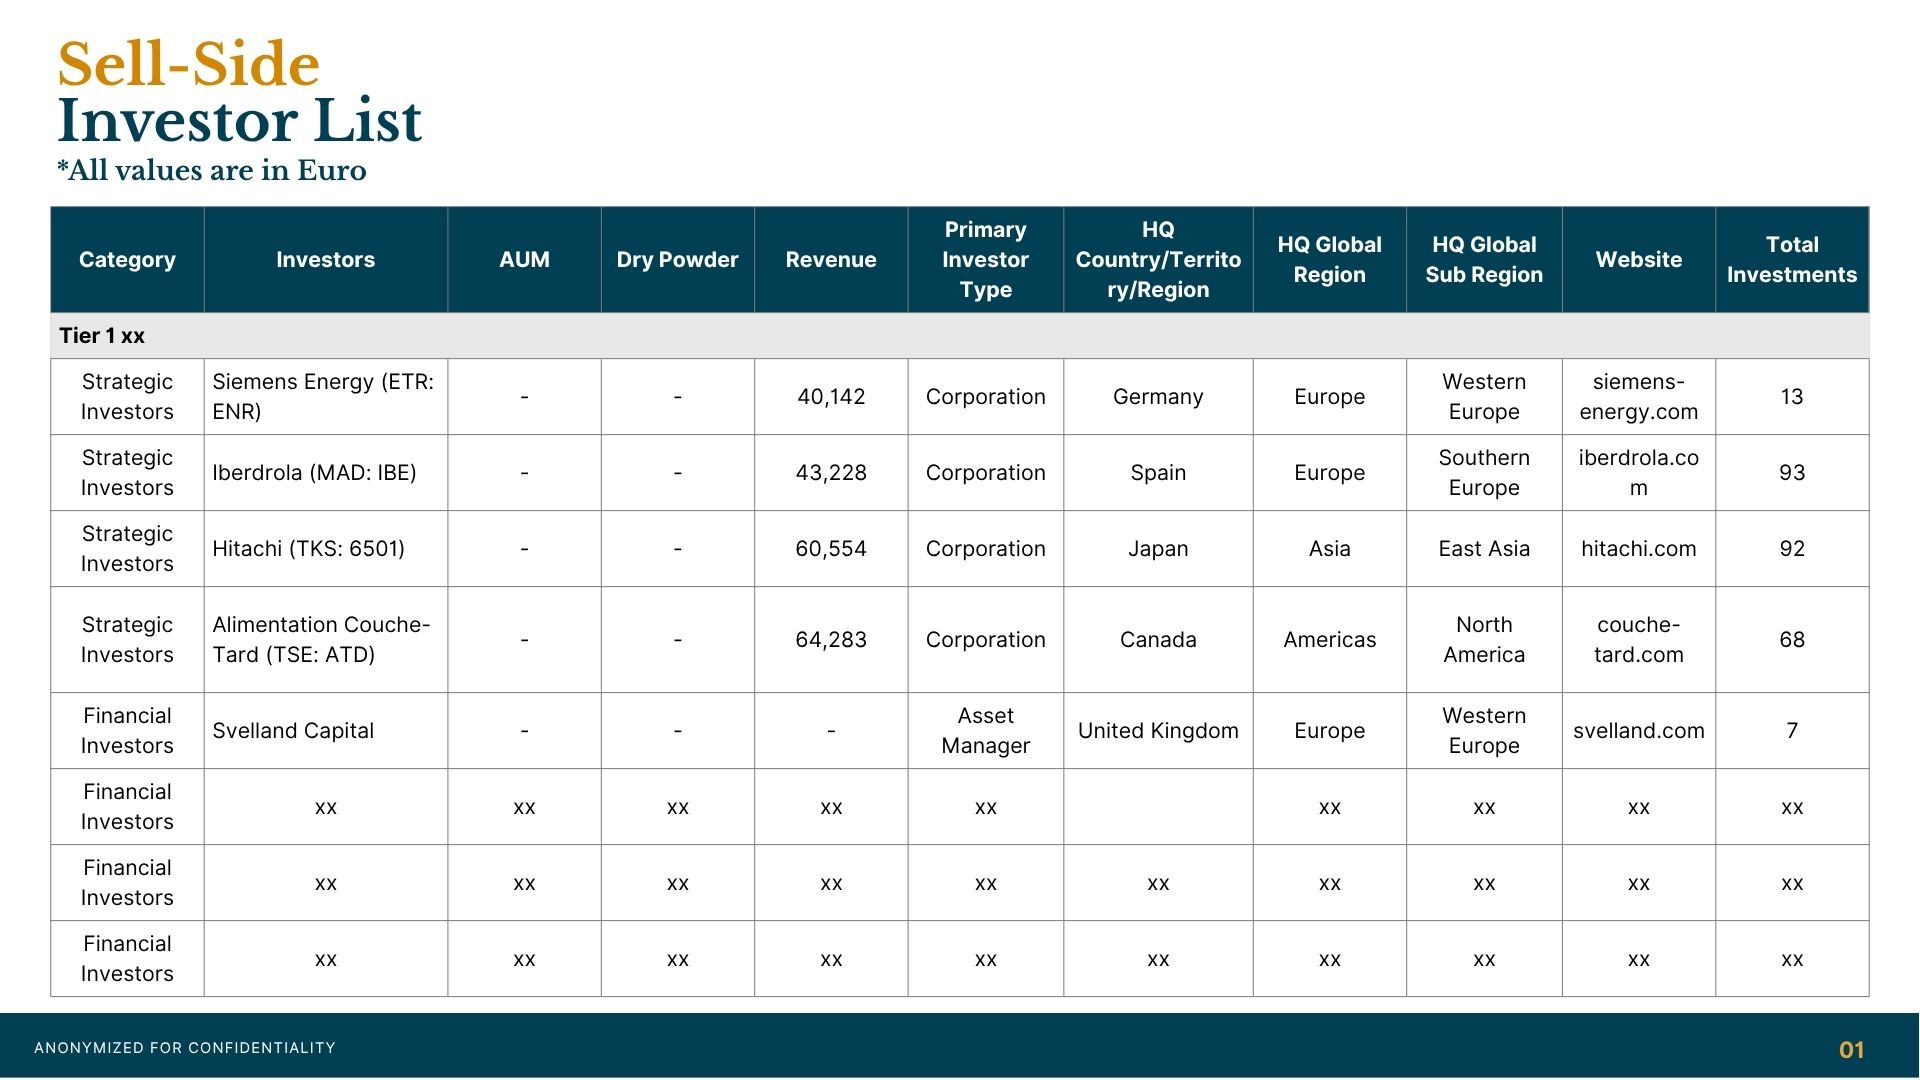1920x1080 pixels.
Task: Select Strategic Investors category in Hitachi row
Action: pos(127,549)
